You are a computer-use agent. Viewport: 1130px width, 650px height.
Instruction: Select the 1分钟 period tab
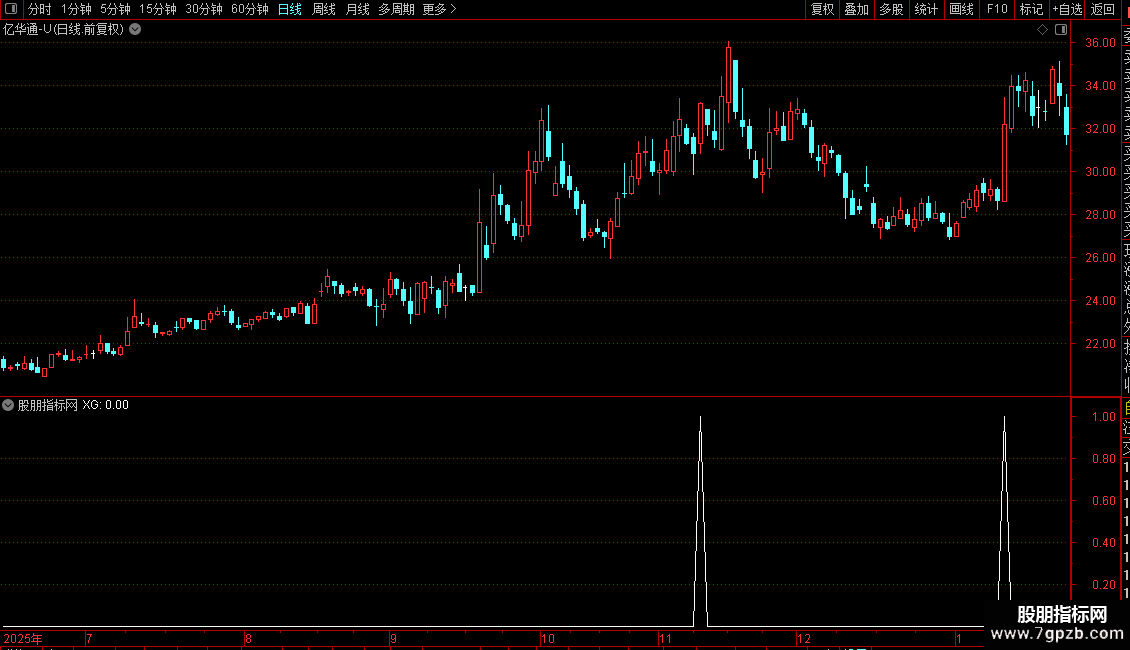(x=76, y=9)
